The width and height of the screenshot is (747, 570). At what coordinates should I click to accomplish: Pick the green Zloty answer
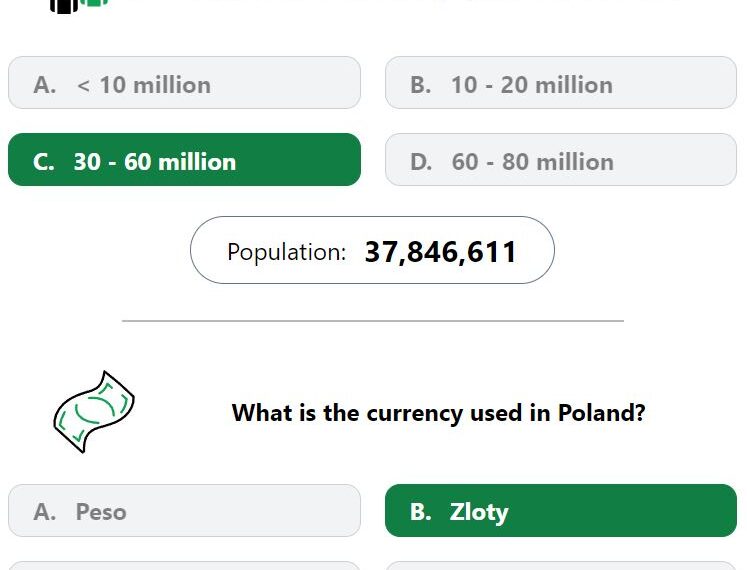[561, 511]
